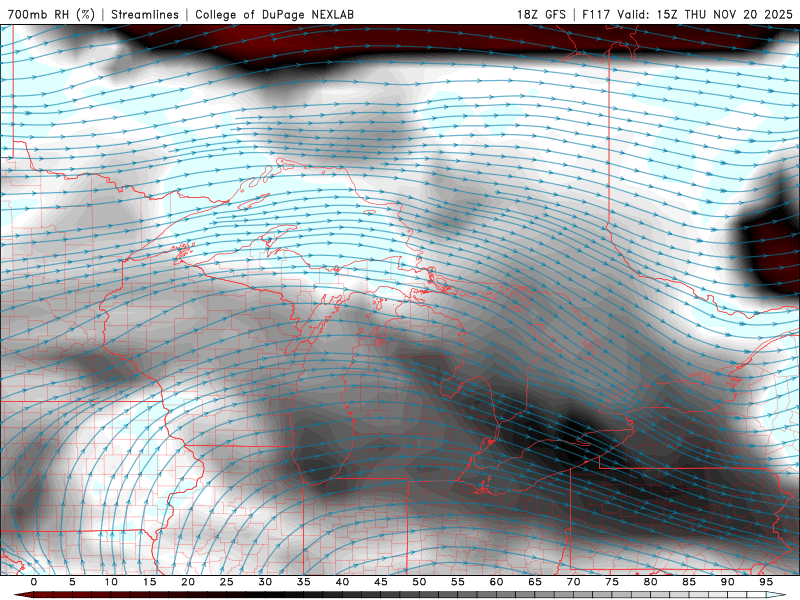Viewport: 800px width, 600px height.
Task: Select the "35" scale label
Action: pyautogui.click(x=304, y=582)
